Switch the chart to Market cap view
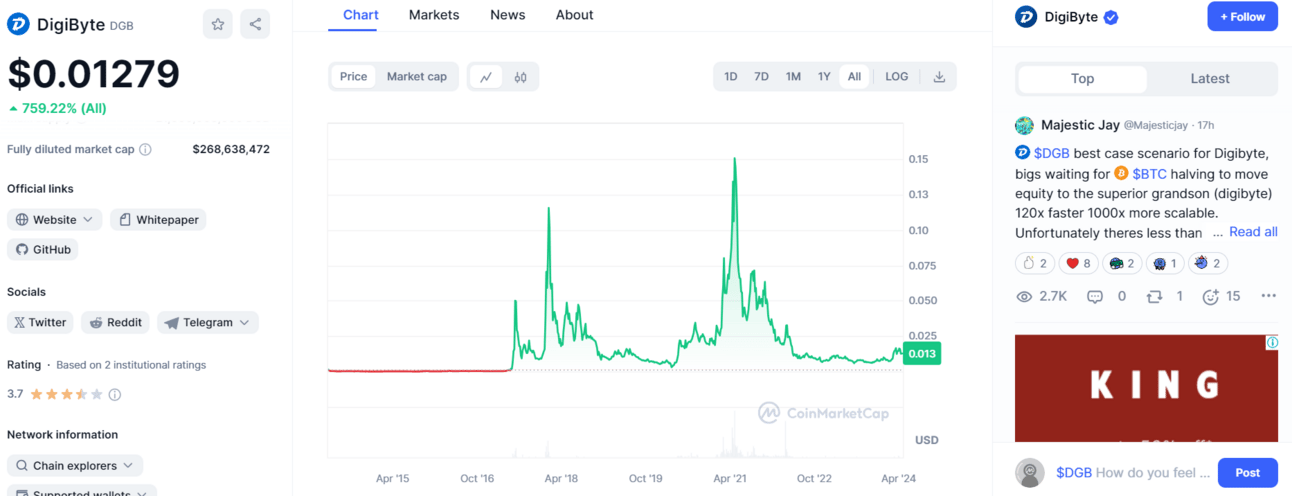Image resolution: width=1292 pixels, height=496 pixels. coord(417,77)
